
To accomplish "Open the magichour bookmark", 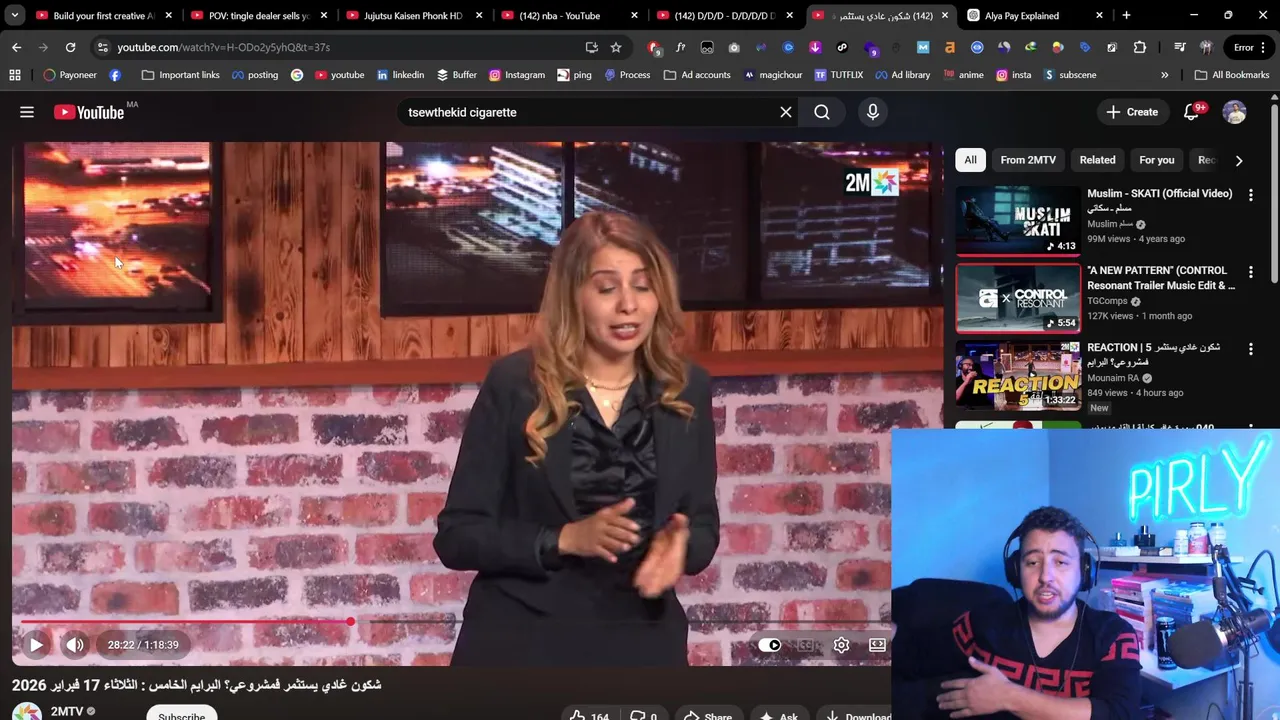I will point(773,75).
